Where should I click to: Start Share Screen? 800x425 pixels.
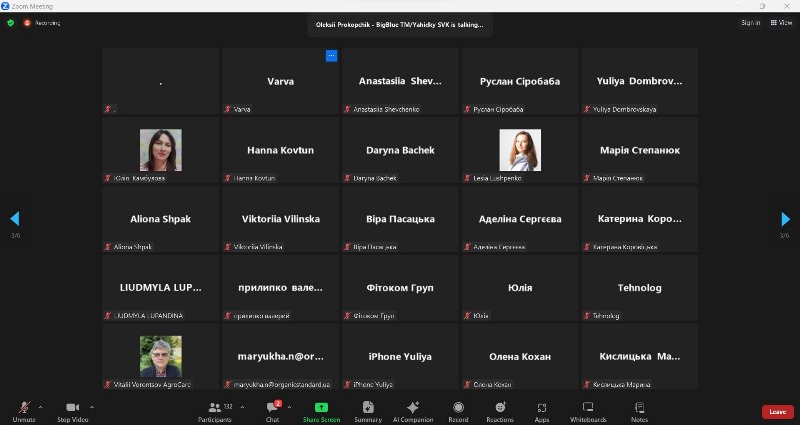click(321, 410)
